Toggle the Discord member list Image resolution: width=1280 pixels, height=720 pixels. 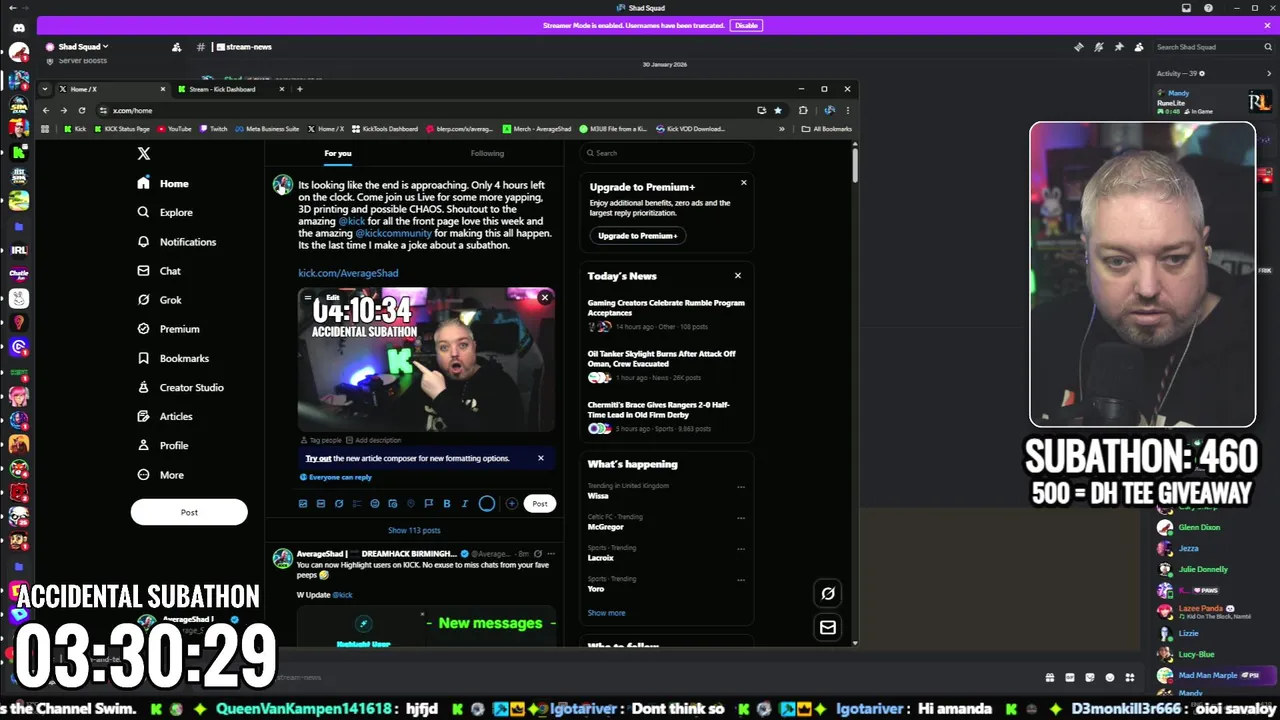(1138, 47)
